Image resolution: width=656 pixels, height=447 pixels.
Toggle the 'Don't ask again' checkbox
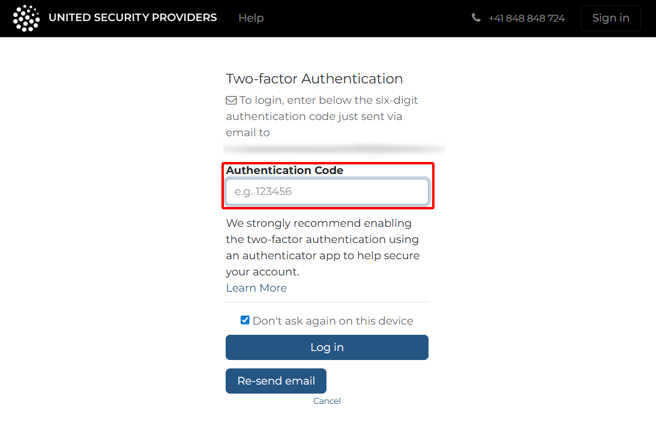click(245, 320)
